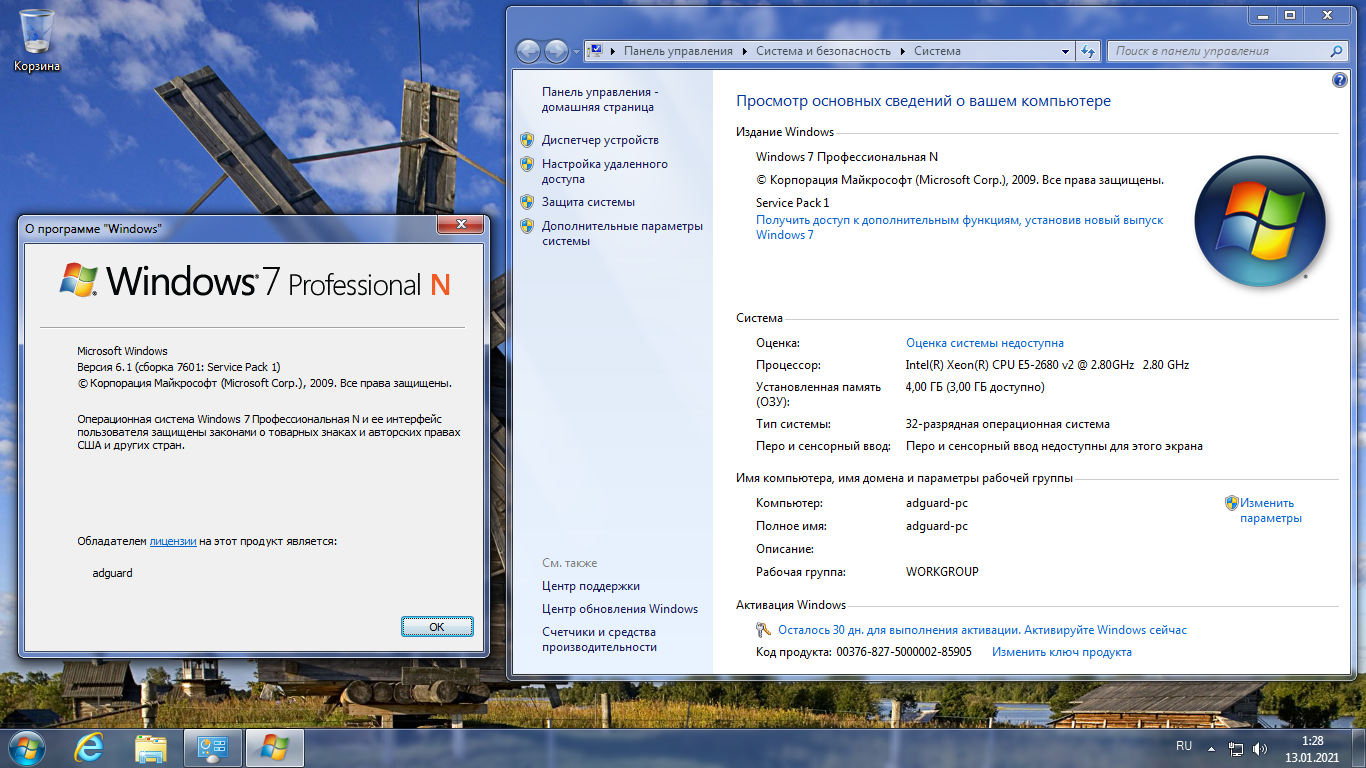Click the product code 00376-827-5000002-85905

(904, 652)
